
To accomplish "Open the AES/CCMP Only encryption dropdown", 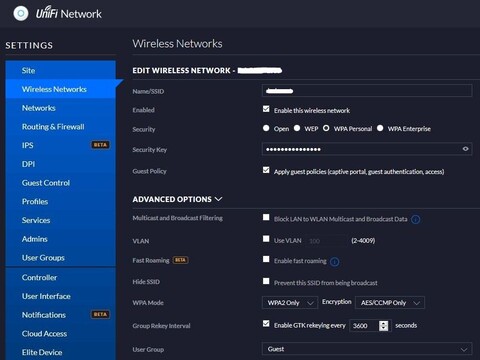I will (390, 303).
